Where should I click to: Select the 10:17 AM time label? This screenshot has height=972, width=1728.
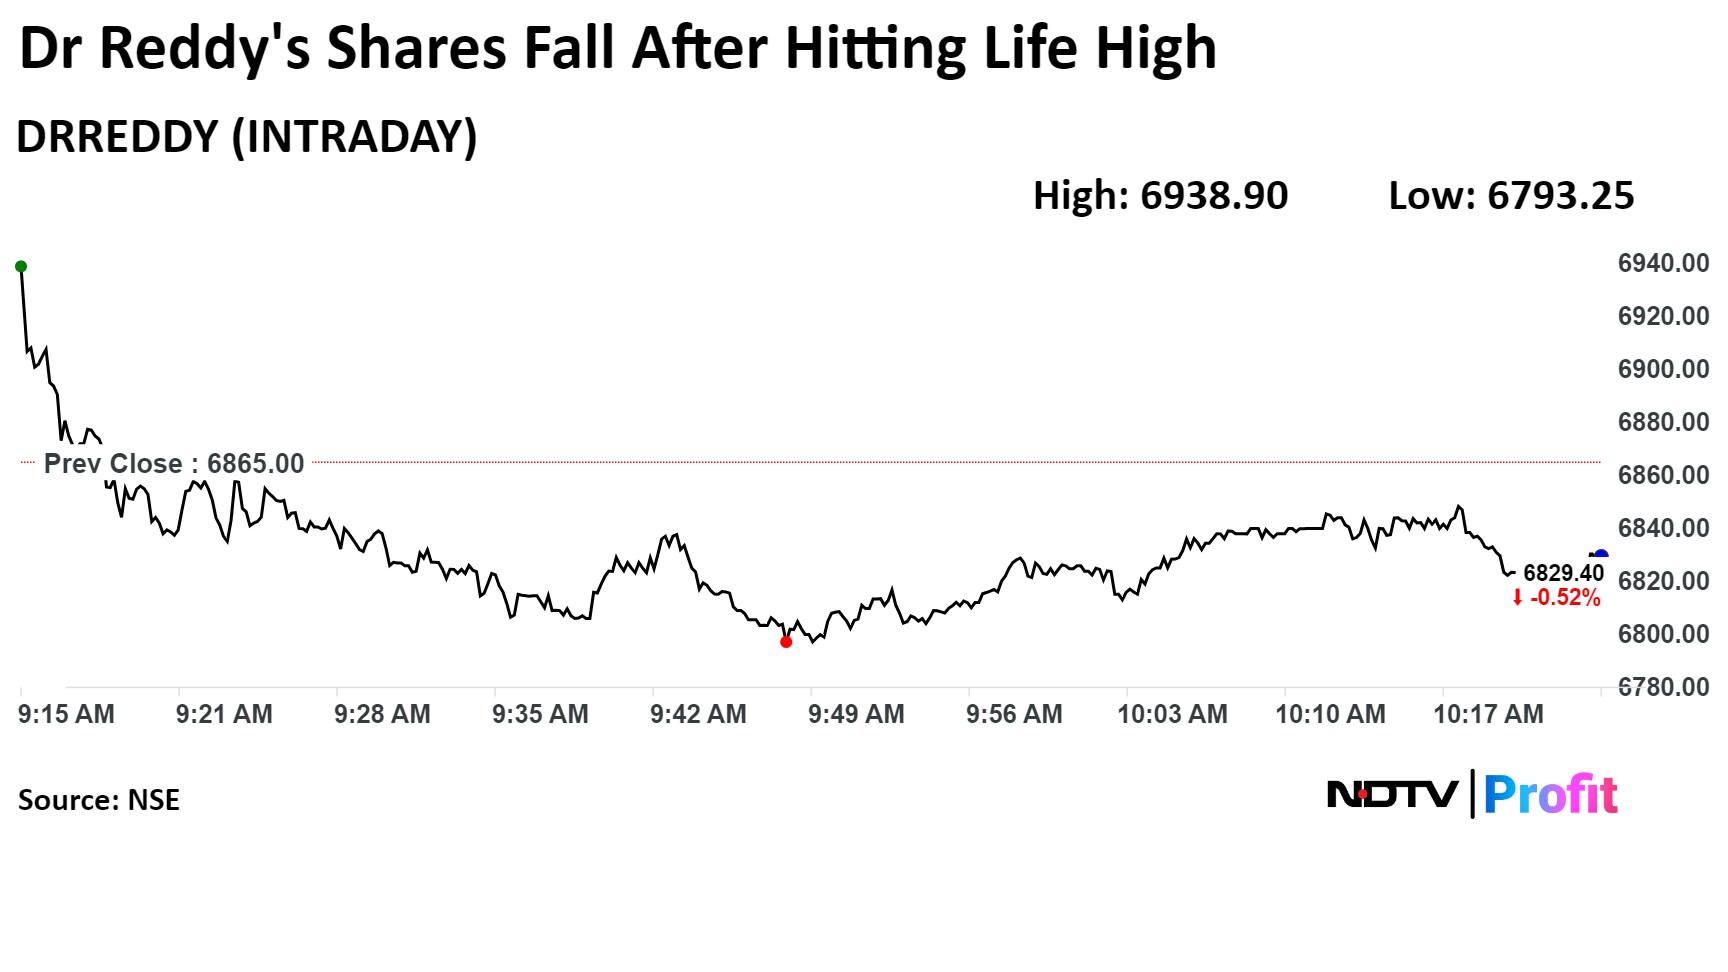(1488, 714)
